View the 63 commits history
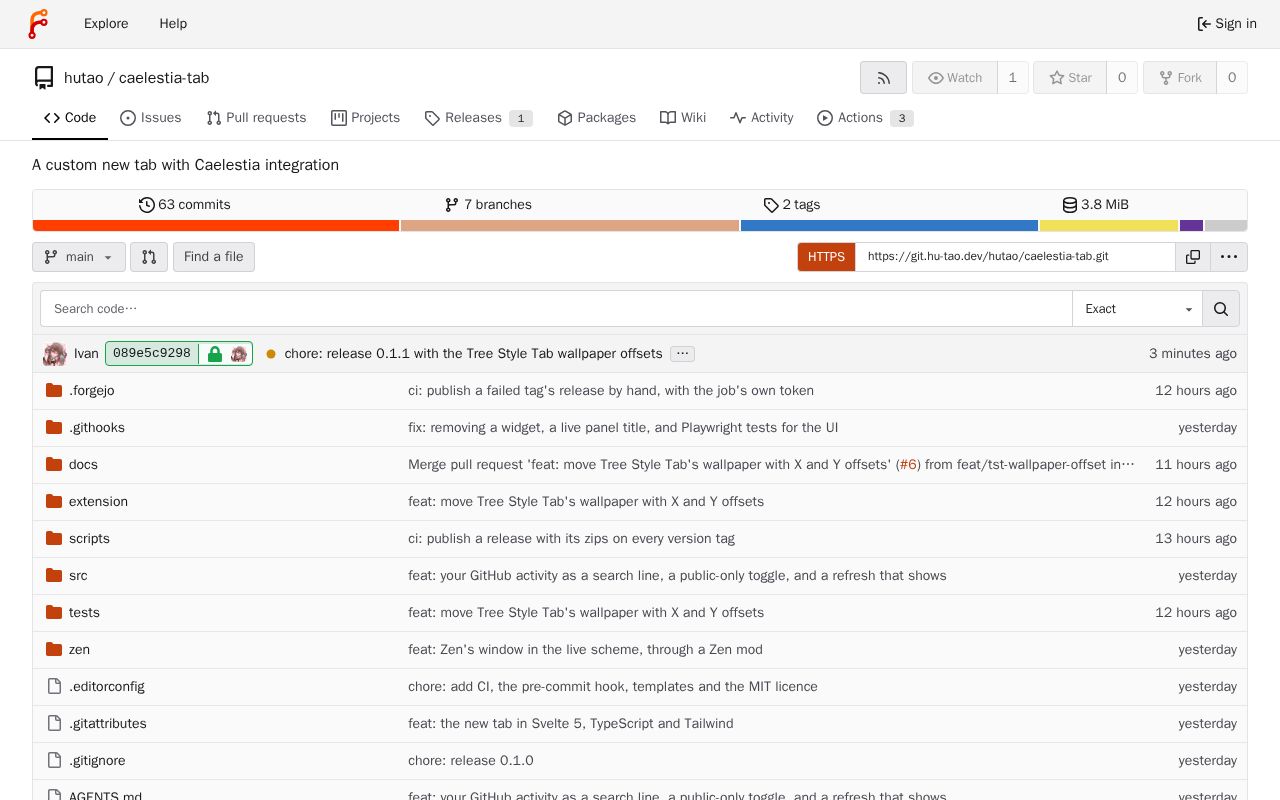Screen dimensions: 1280x800 pos(185,205)
